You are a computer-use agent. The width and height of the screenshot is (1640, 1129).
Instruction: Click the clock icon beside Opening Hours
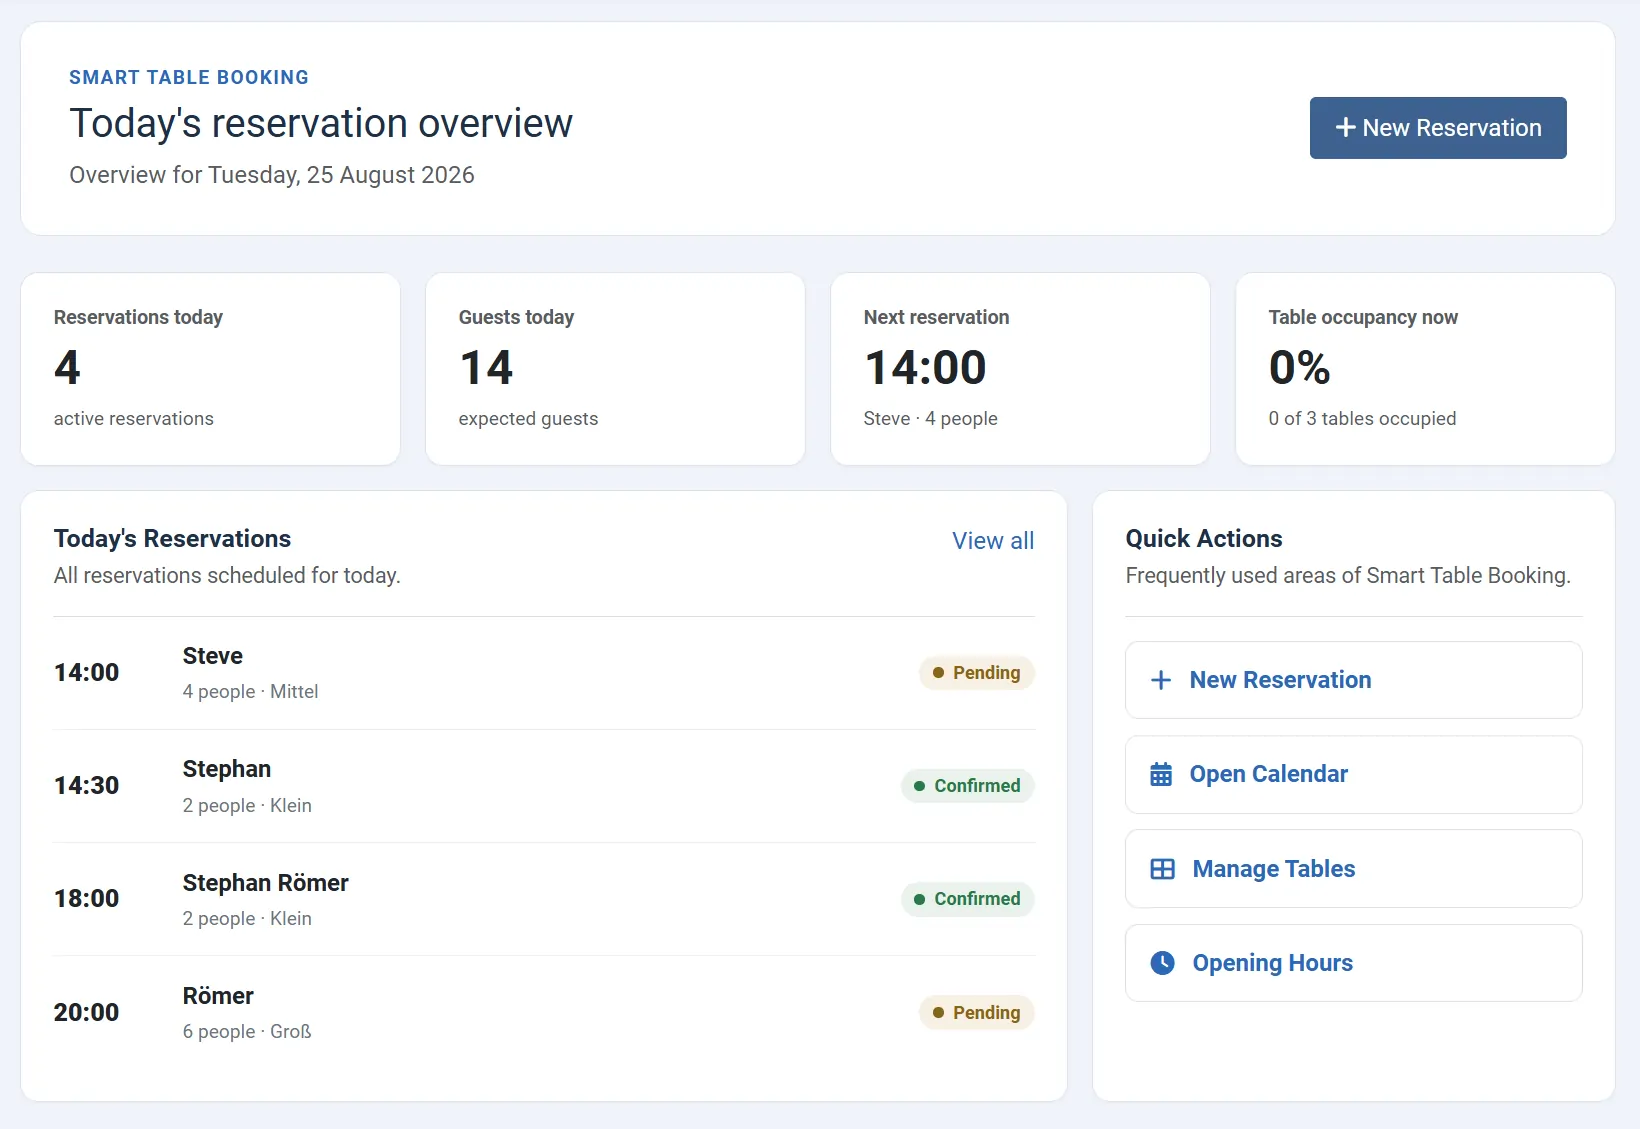[1163, 963]
